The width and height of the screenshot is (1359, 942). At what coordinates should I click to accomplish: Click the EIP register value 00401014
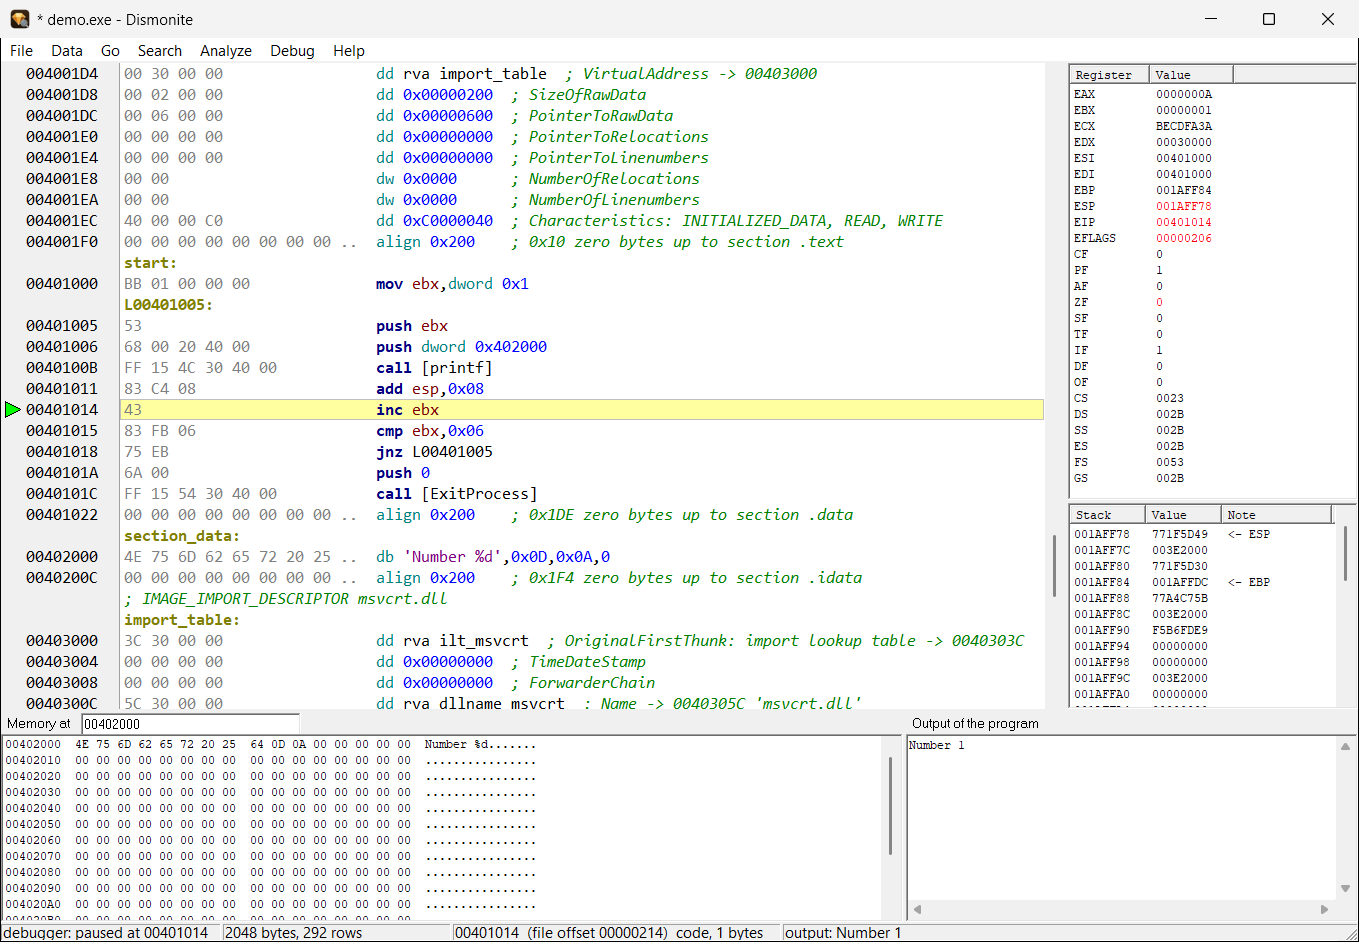pos(1184,222)
